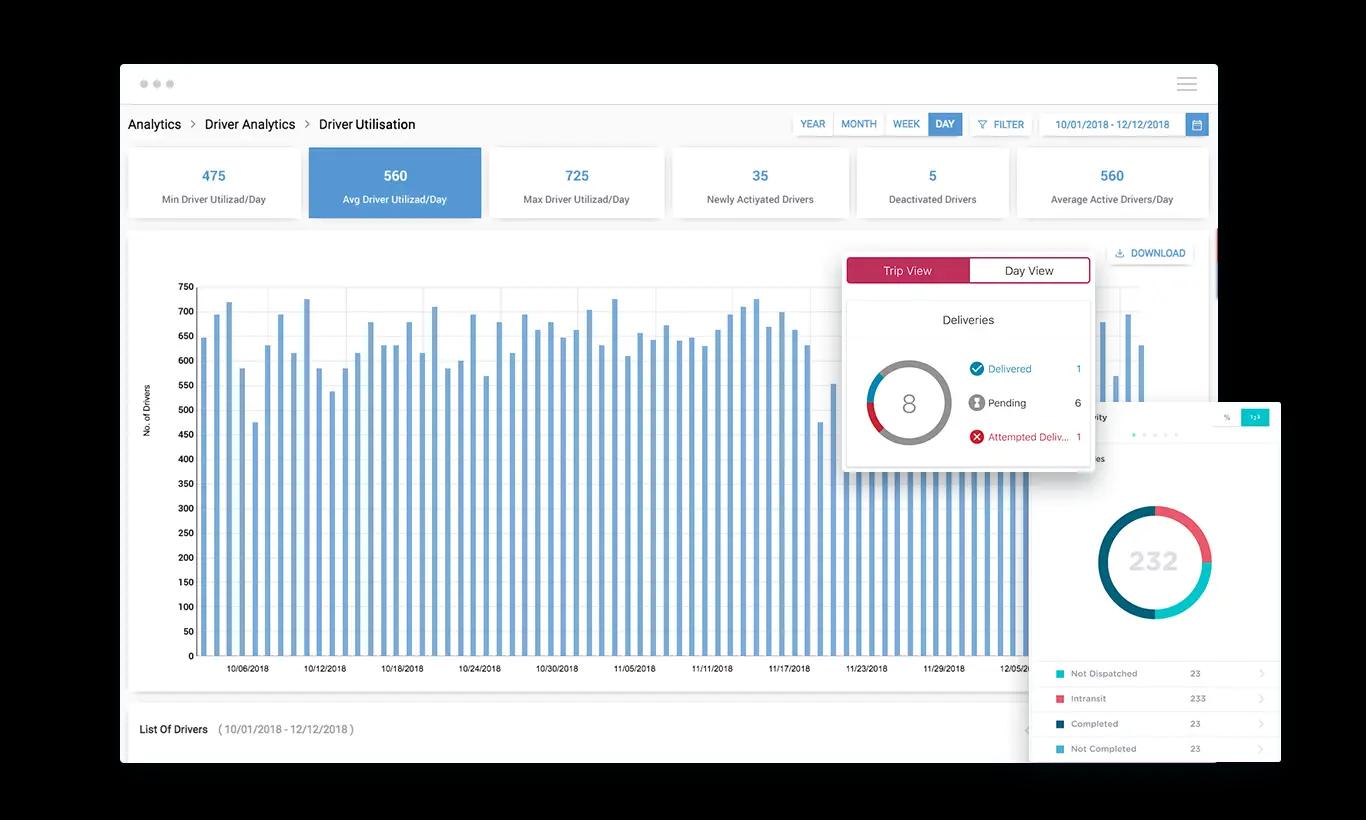Viewport: 1366px width, 820px height.
Task: Click the Not Dispatched teal color swatch
Action: (x=1060, y=674)
